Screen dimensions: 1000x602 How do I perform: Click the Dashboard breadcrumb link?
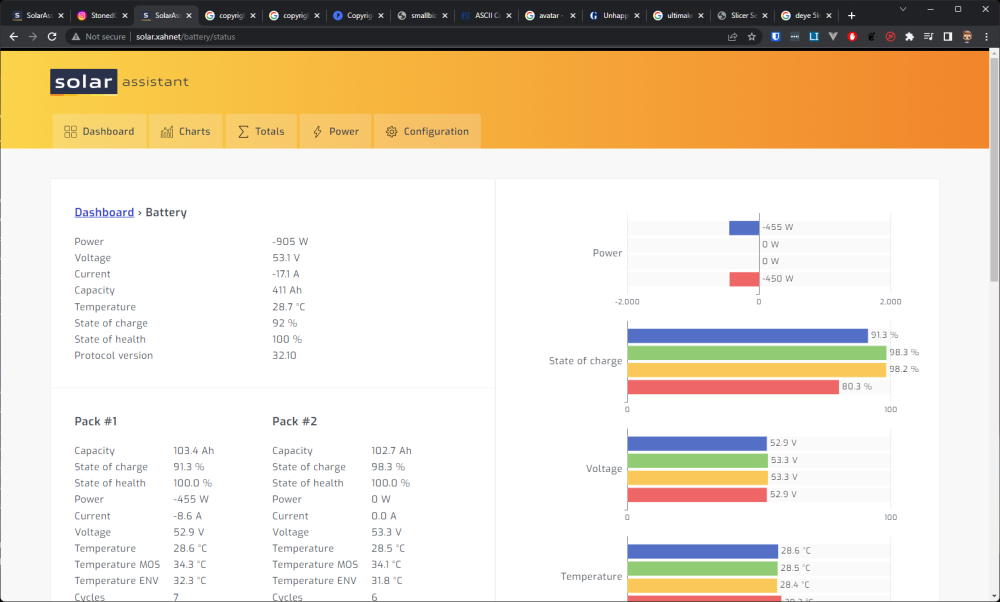104,212
